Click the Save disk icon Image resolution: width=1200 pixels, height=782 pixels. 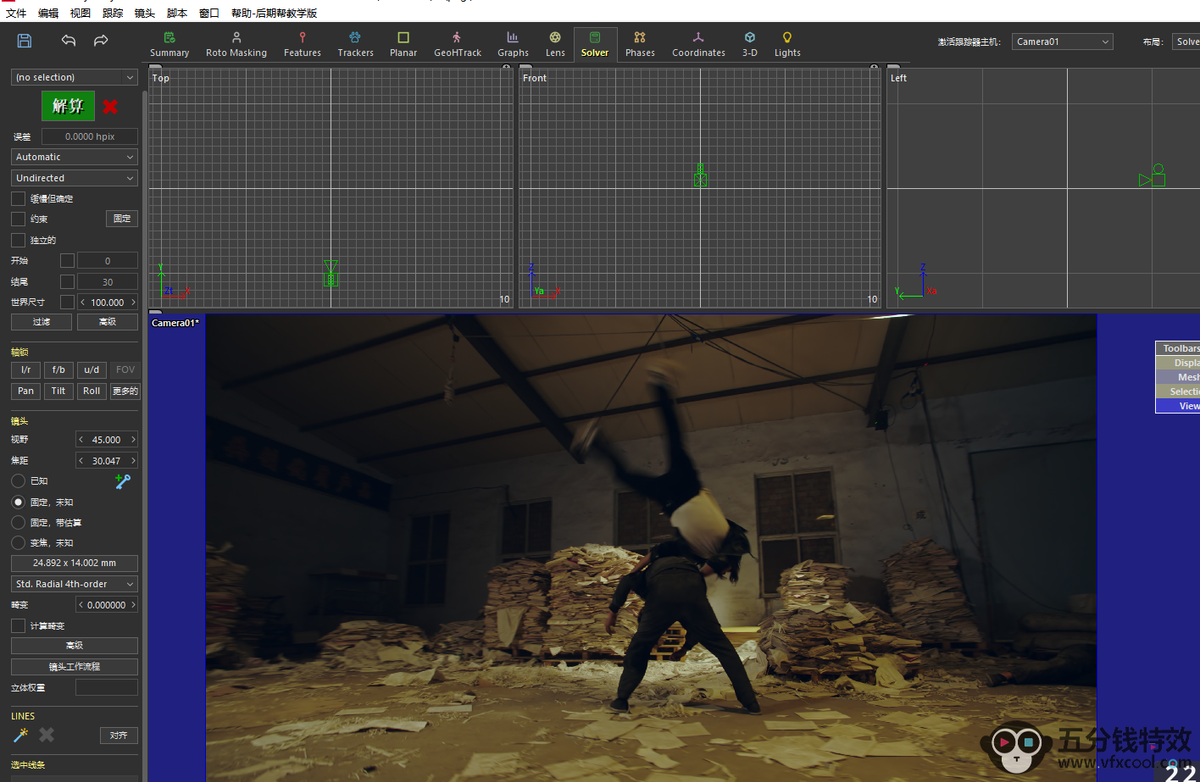click(25, 41)
